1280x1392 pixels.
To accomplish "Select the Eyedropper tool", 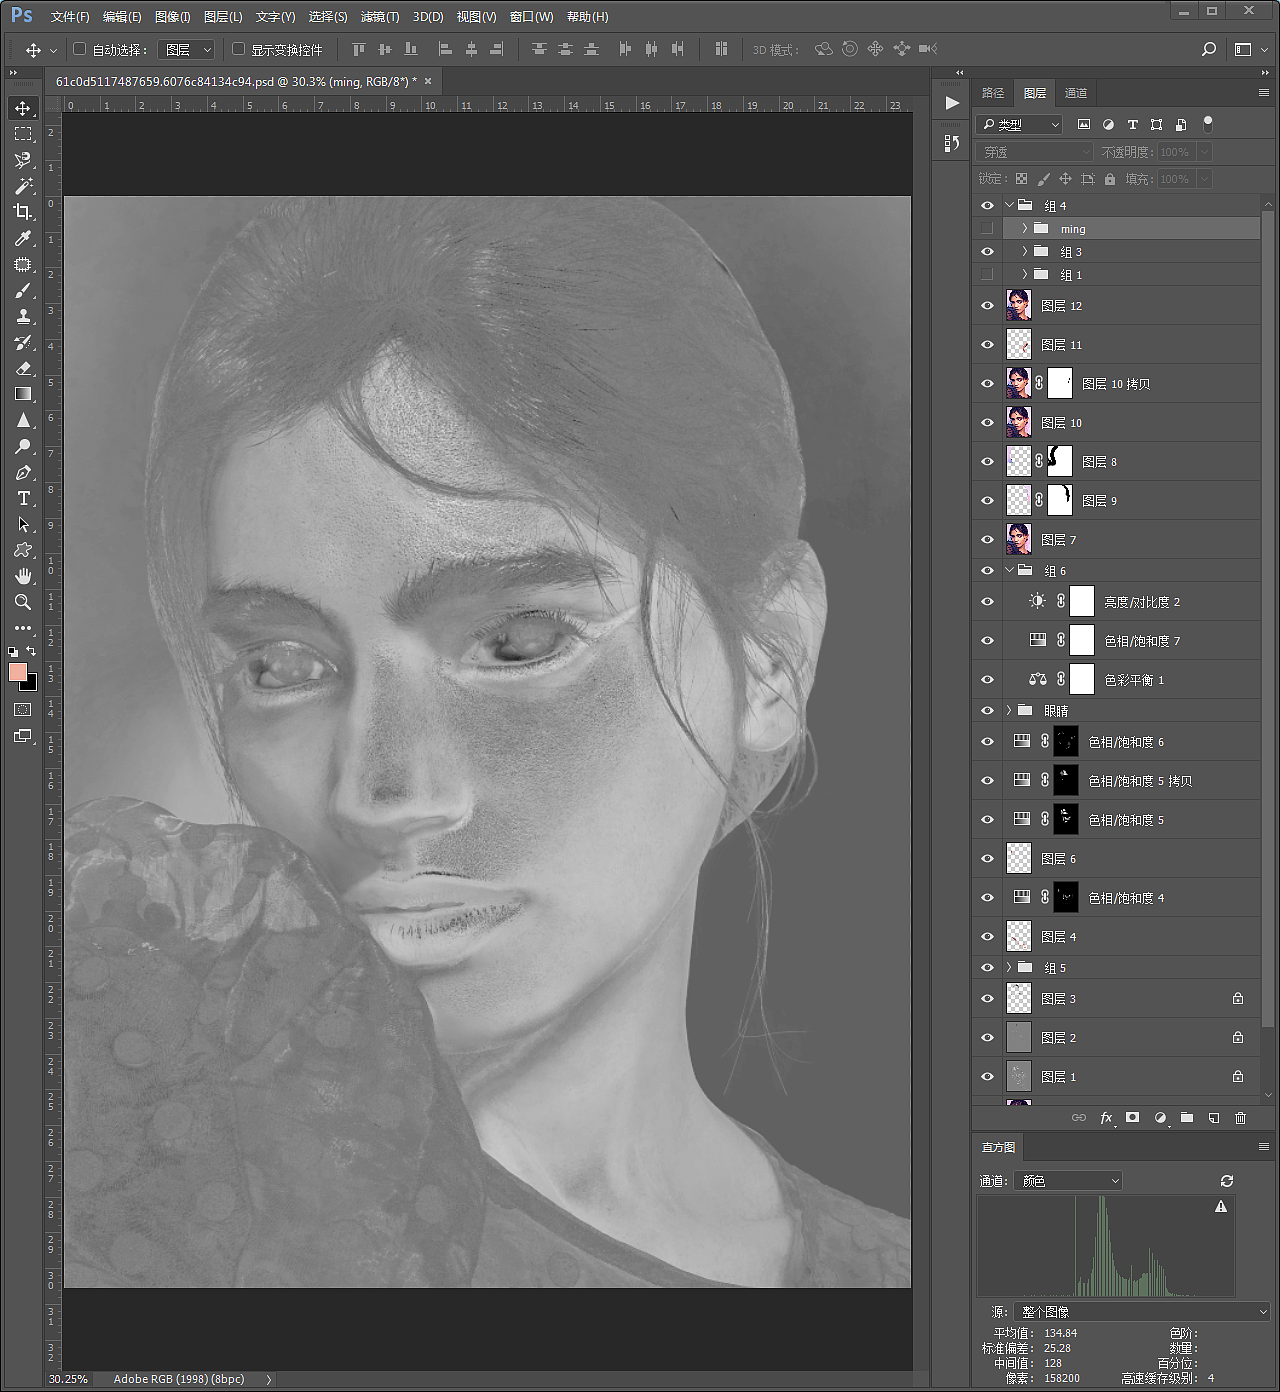I will coord(23,238).
